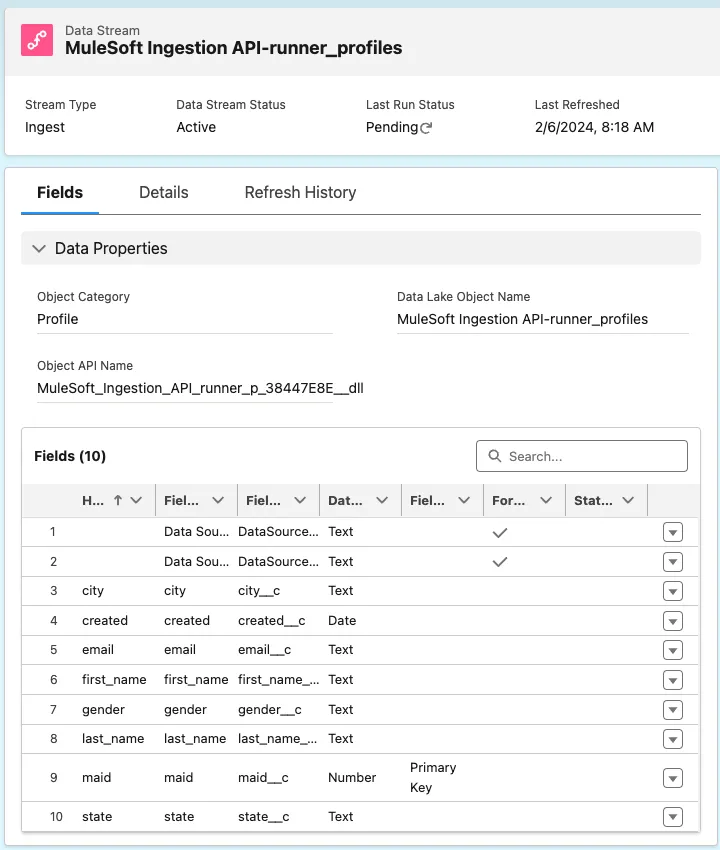Click the Dat... column header label
720x850 pixels.
pyautogui.click(x=345, y=500)
